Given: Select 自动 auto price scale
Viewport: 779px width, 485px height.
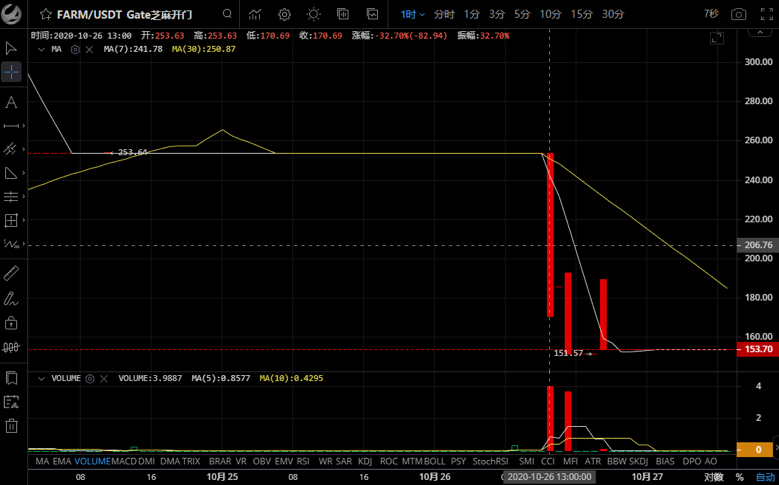Looking at the screenshot, I should pos(765,477).
